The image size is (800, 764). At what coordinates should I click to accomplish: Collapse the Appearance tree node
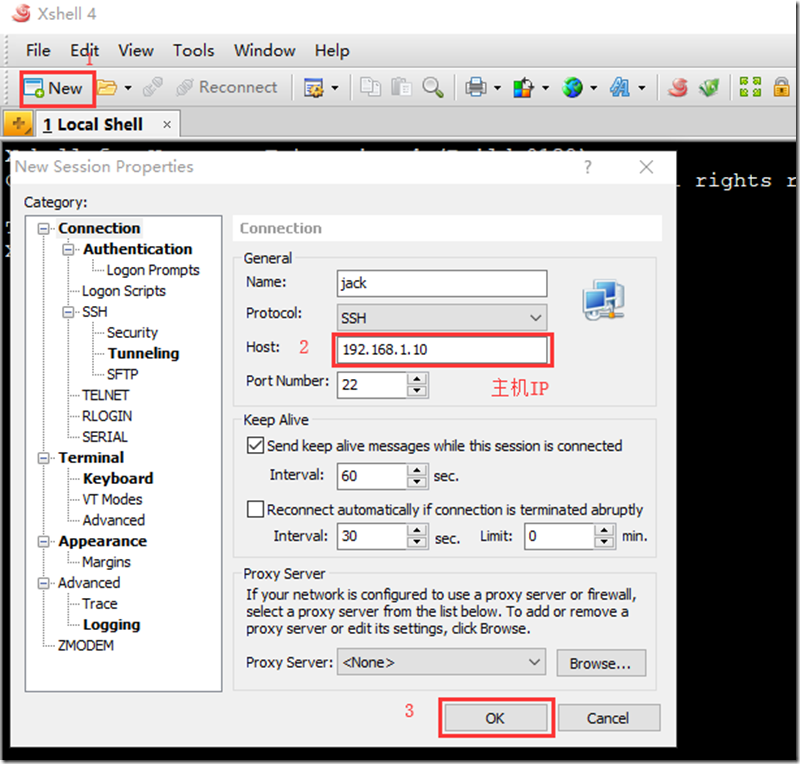(44, 541)
